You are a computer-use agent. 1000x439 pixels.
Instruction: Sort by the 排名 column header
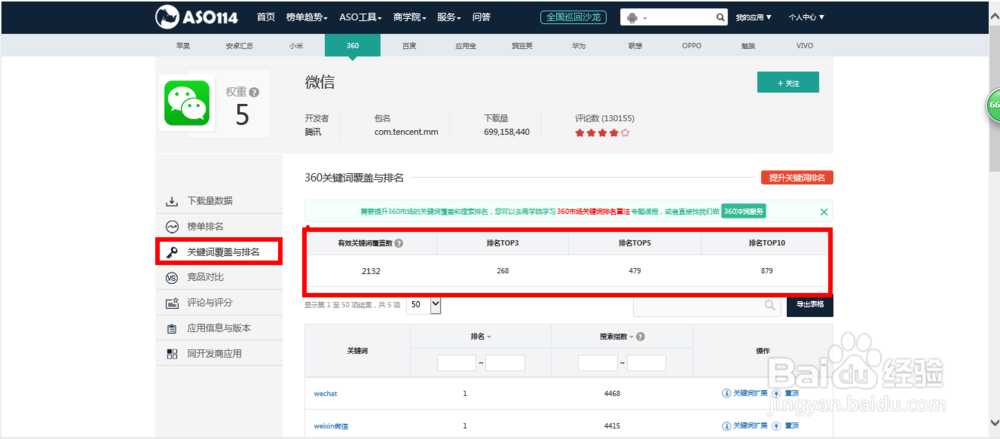(x=481, y=336)
